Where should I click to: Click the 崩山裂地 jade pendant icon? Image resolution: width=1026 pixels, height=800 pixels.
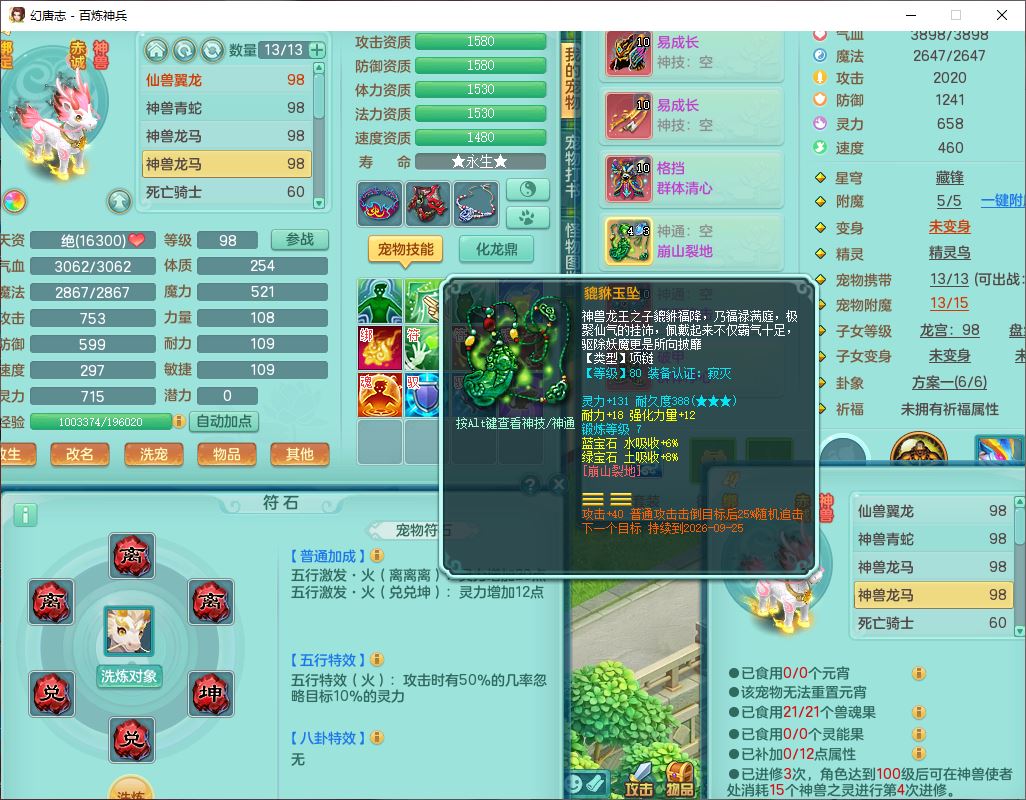tap(629, 241)
